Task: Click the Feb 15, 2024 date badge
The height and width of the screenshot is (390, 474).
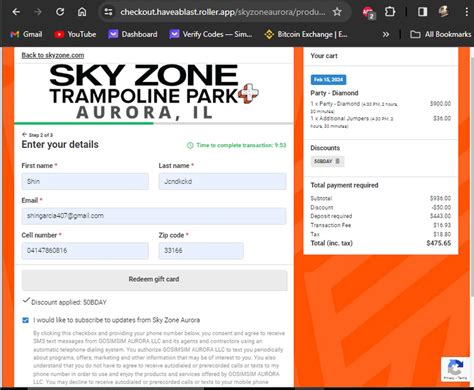Action: tap(328, 80)
